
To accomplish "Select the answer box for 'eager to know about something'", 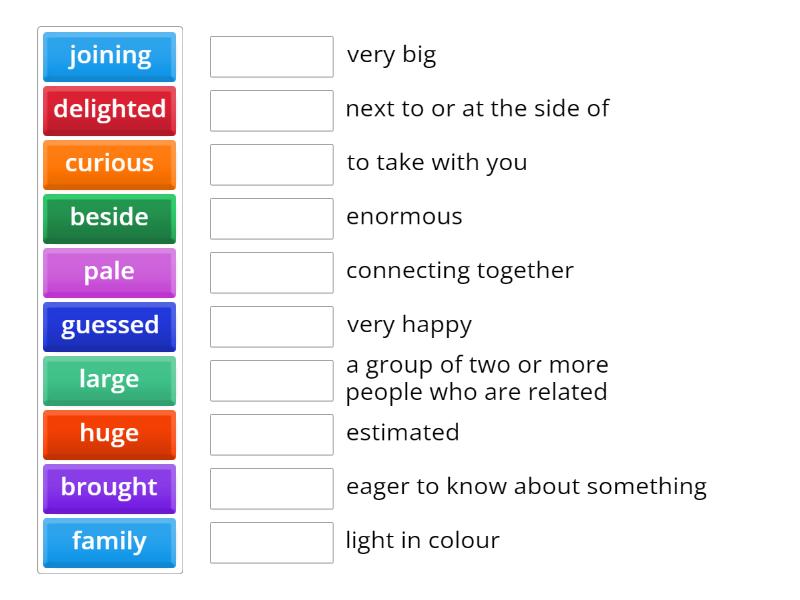I will (x=271, y=488).
